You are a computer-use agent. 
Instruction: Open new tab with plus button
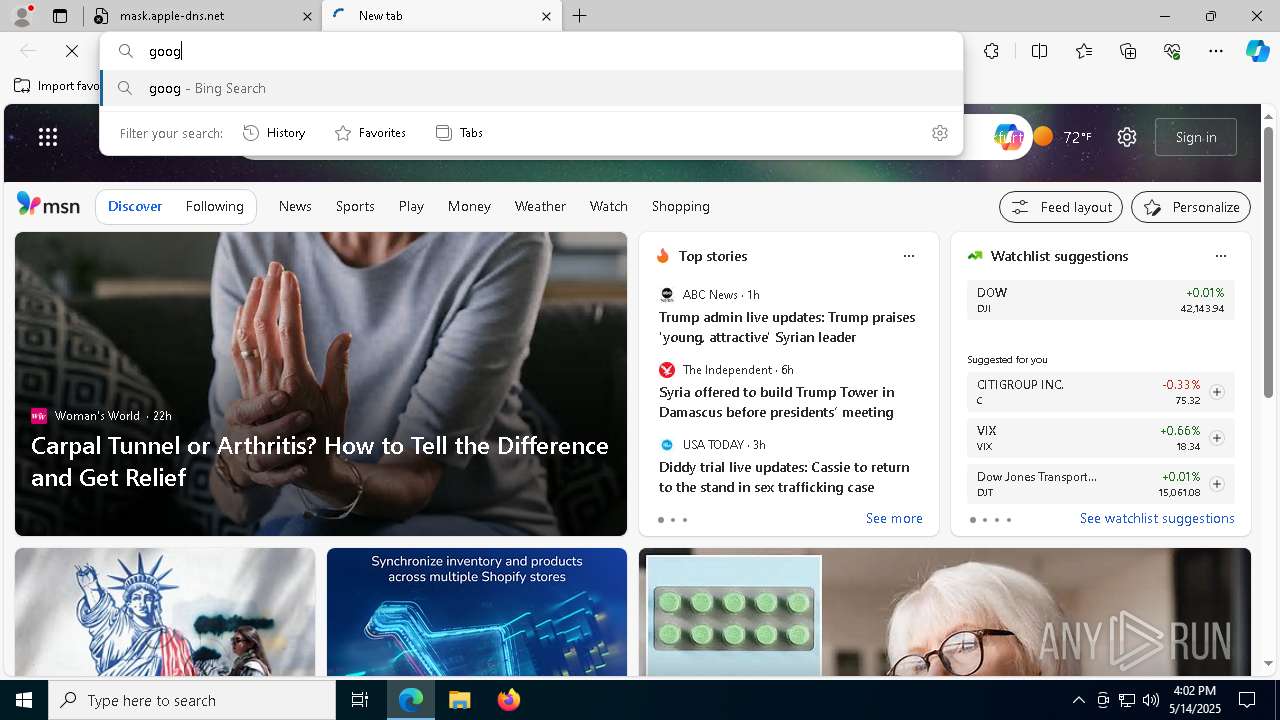(580, 16)
